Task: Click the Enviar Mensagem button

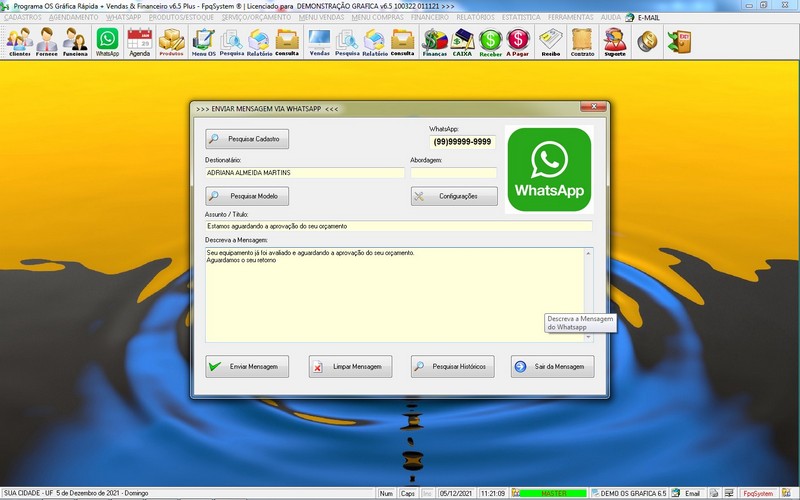Action: pos(247,366)
